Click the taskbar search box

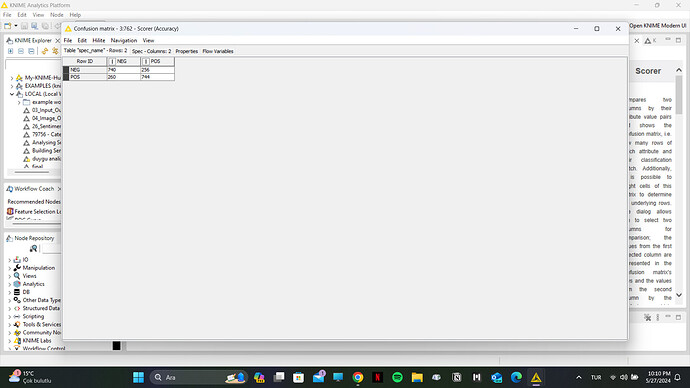tap(198, 377)
